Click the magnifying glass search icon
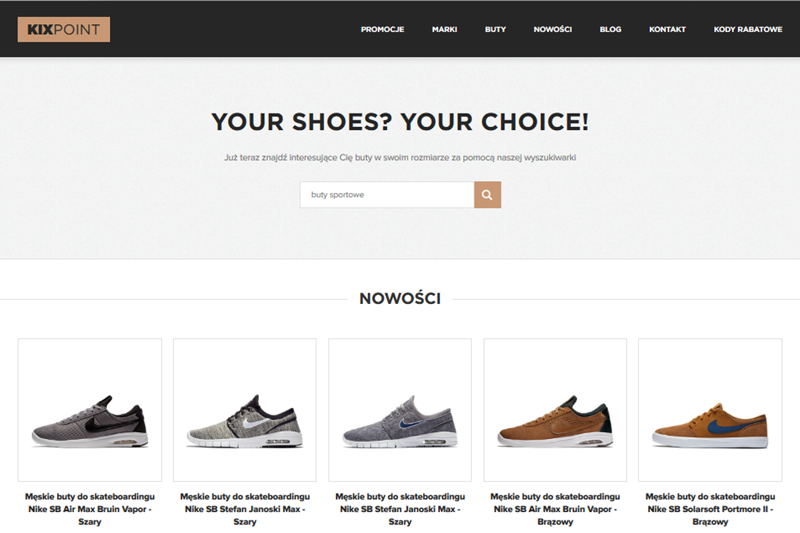Image resolution: width=800 pixels, height=533 pixels. [487, 195]
